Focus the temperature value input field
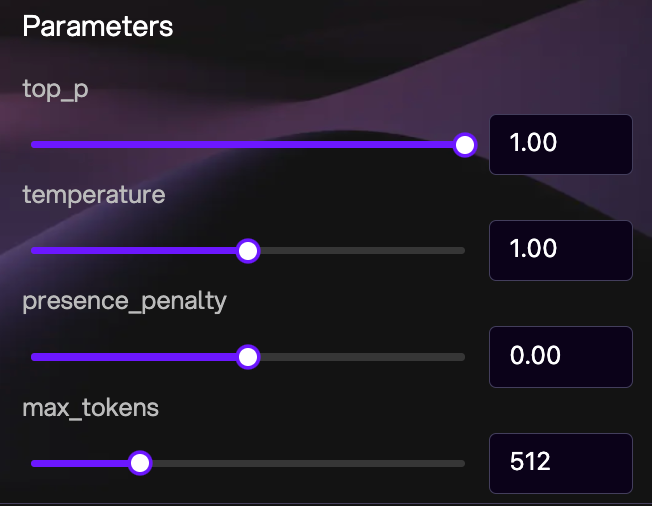 point(560,250)
